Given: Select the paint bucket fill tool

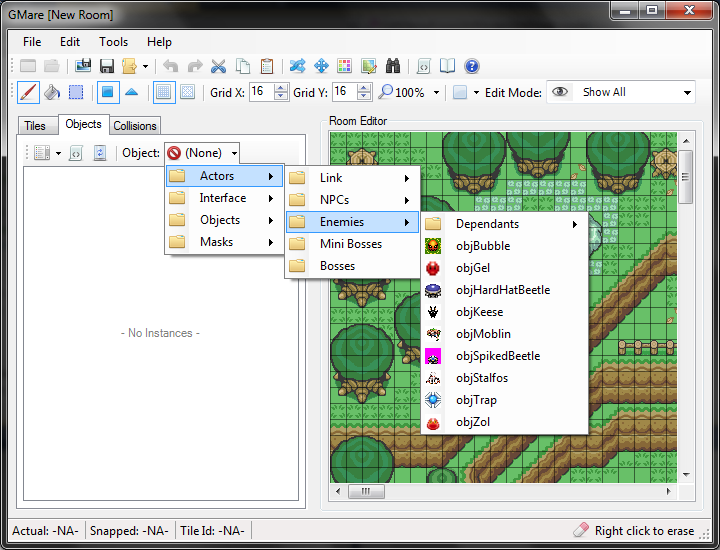Looking at the screenshot, I should click(52, 92).
